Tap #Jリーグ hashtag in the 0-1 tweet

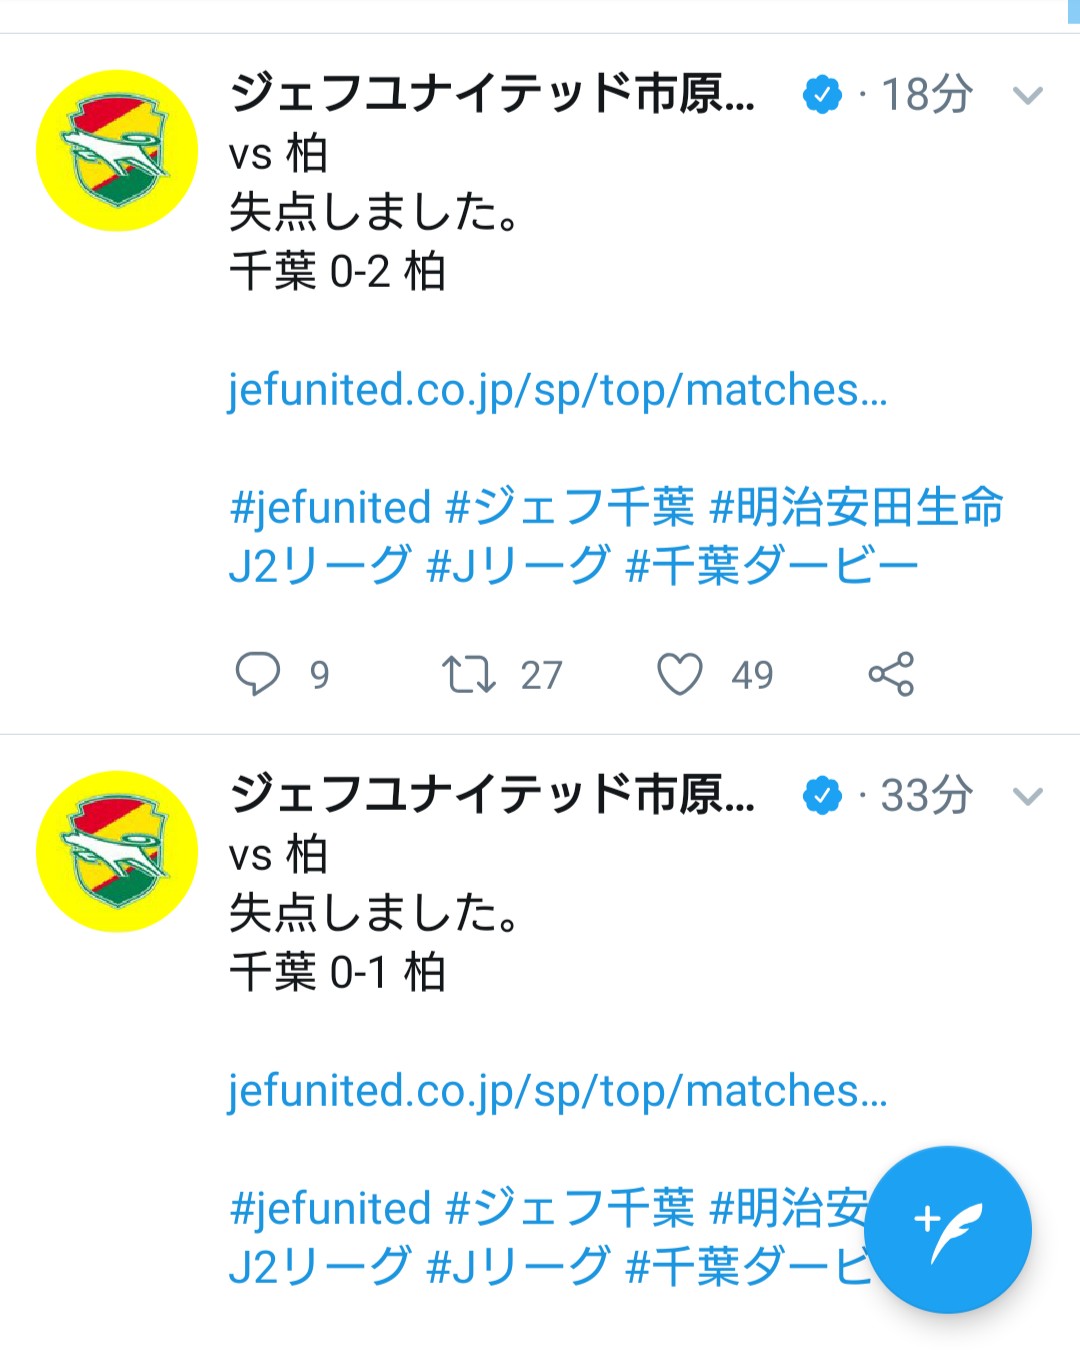coord(518,1266)
